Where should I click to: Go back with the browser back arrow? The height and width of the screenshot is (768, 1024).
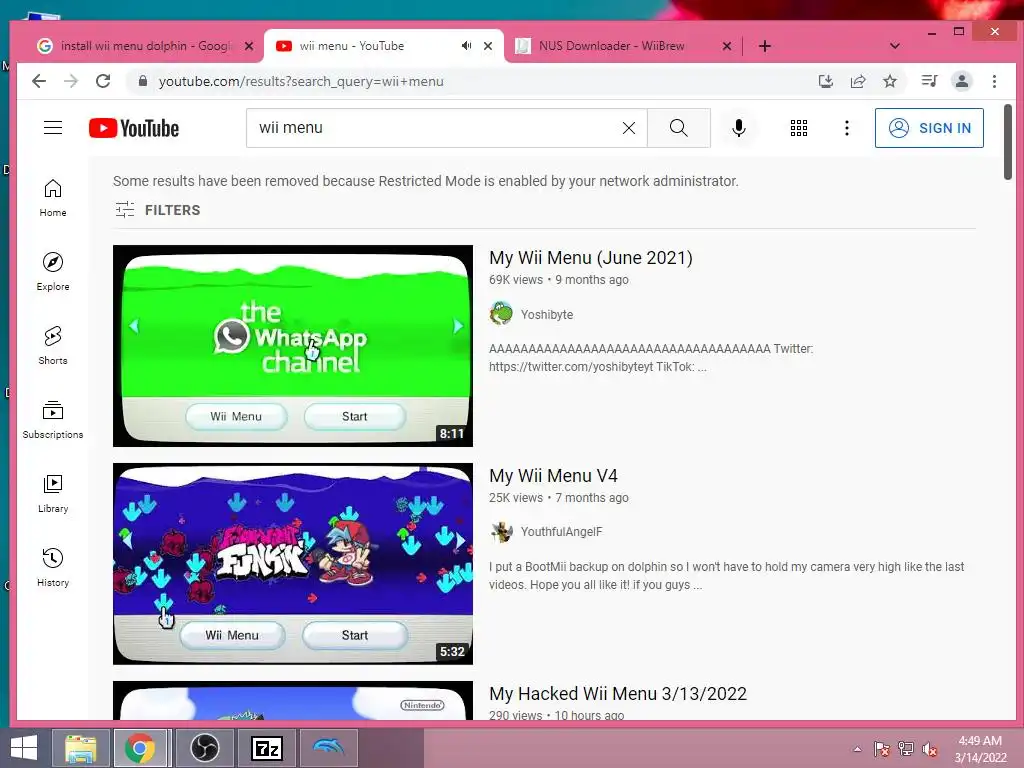[x=39, y=81]
